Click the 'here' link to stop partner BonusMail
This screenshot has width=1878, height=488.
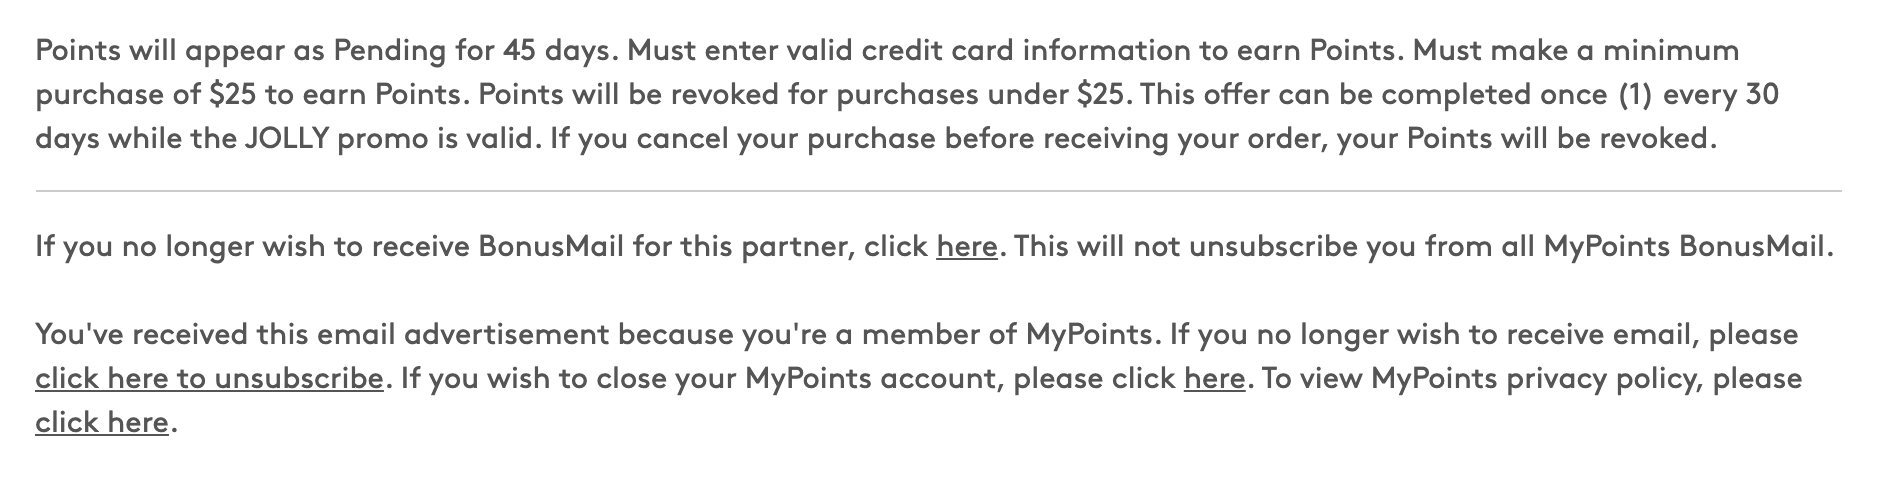pyautogui.click(x=967, y=246)
